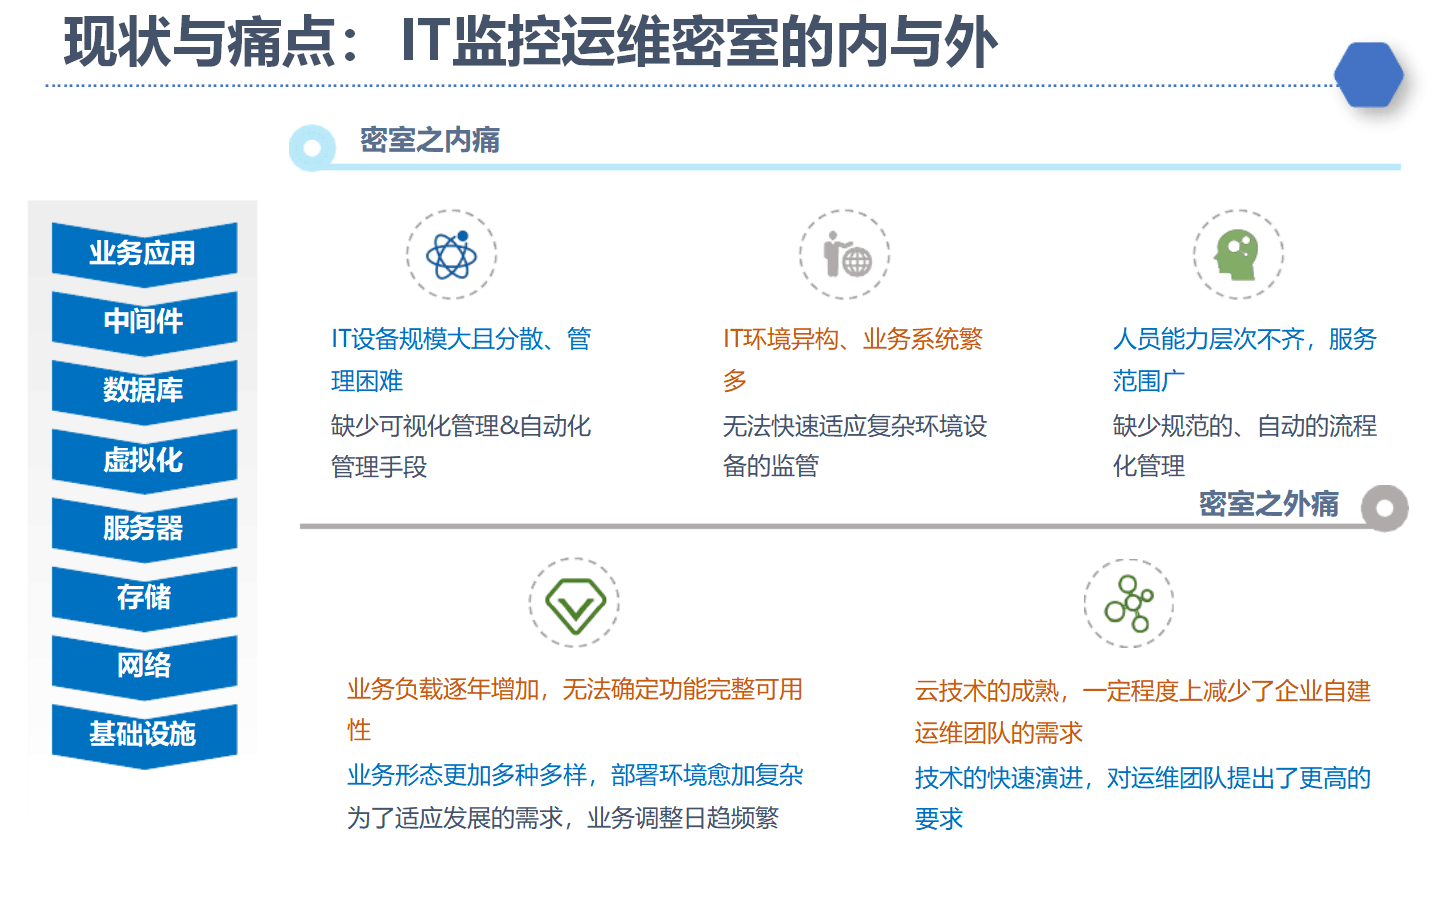Select the 网络 layer block

coord(144,666)
